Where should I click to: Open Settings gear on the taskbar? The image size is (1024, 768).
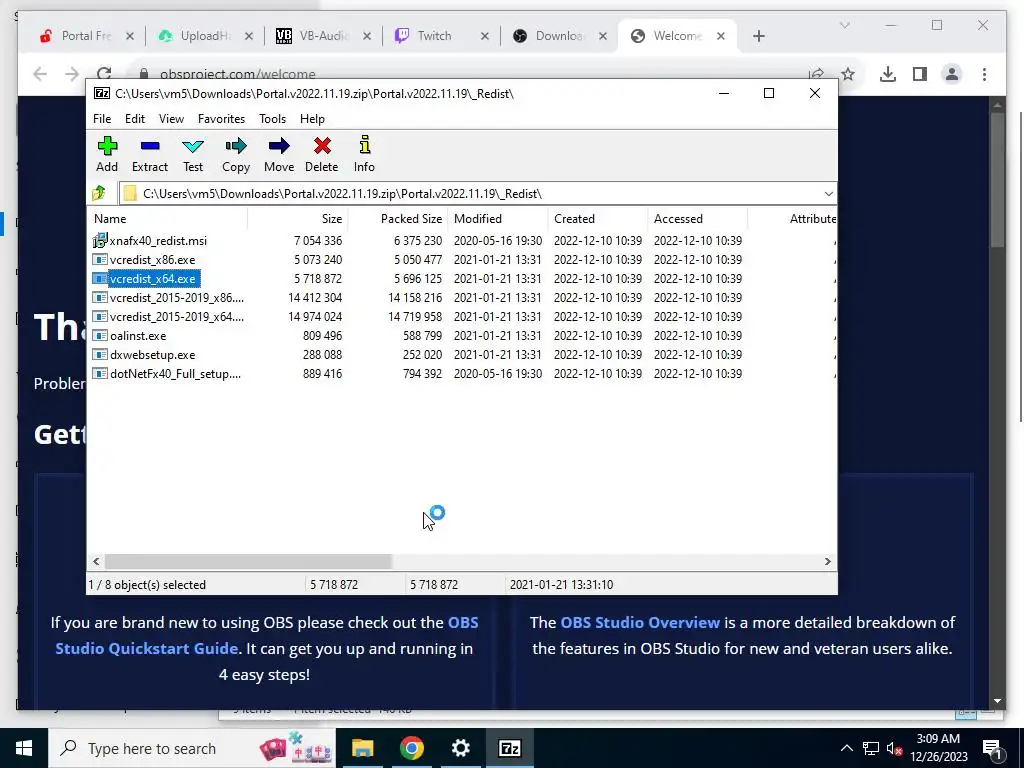[460, 748]
